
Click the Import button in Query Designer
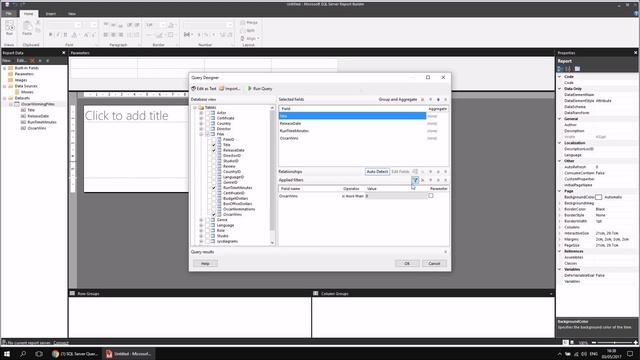229,89
